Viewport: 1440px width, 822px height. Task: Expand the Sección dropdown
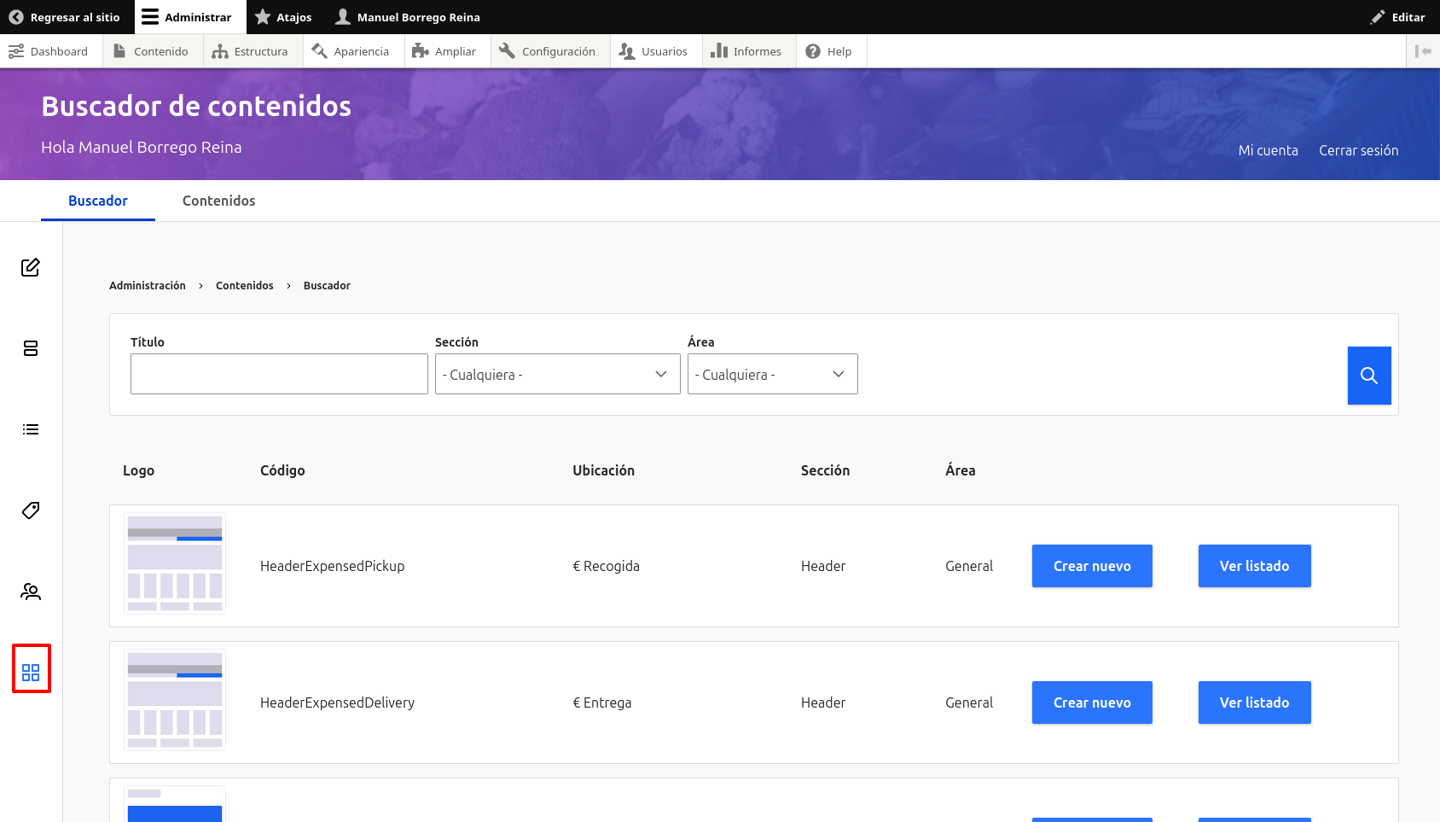[x=557, y=374]
